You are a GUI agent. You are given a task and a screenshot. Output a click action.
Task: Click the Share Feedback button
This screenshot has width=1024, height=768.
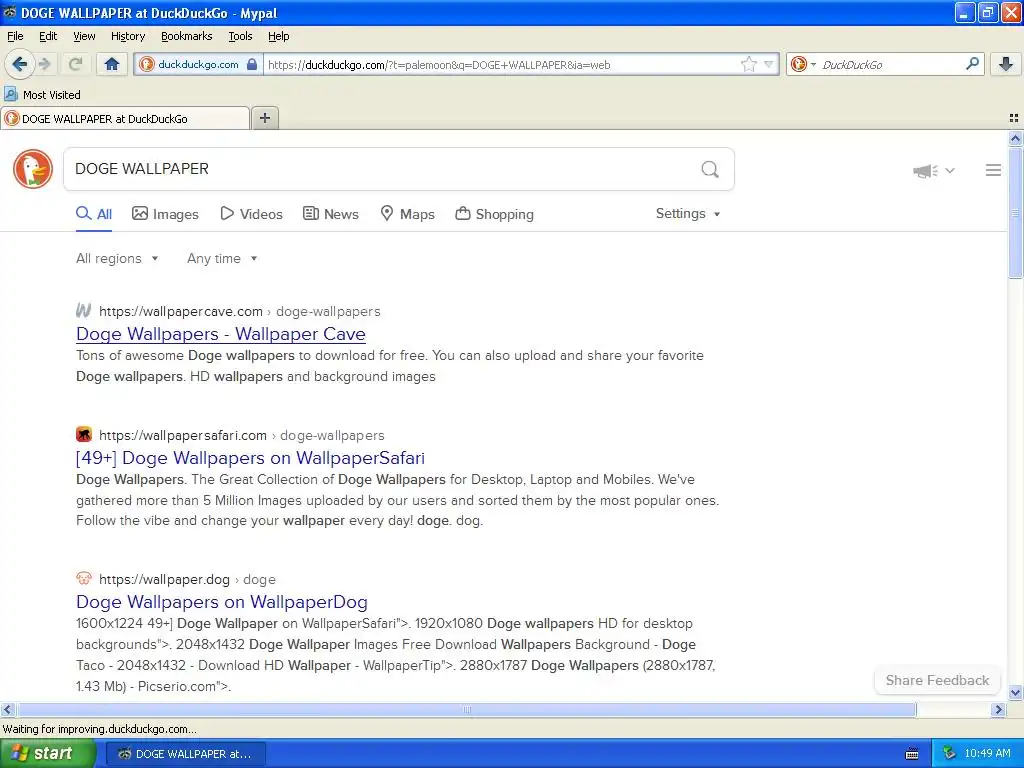tap(937, 680)
